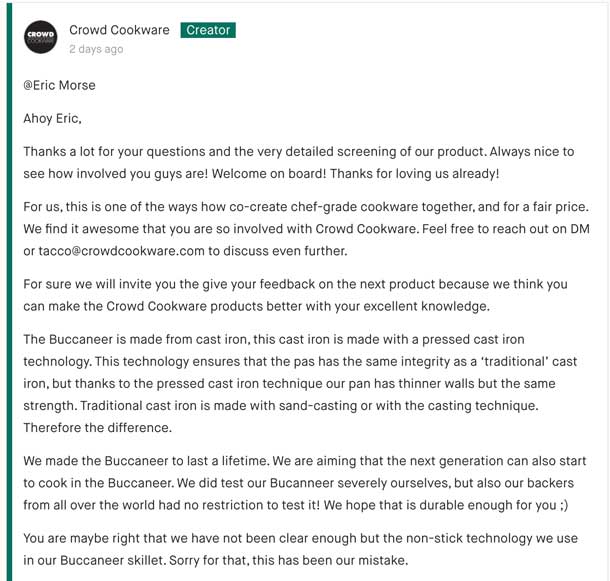Screen dimensions: 610x581
Task: Open the Crowd Cookware round avatar logo
Action: (40, 37)
